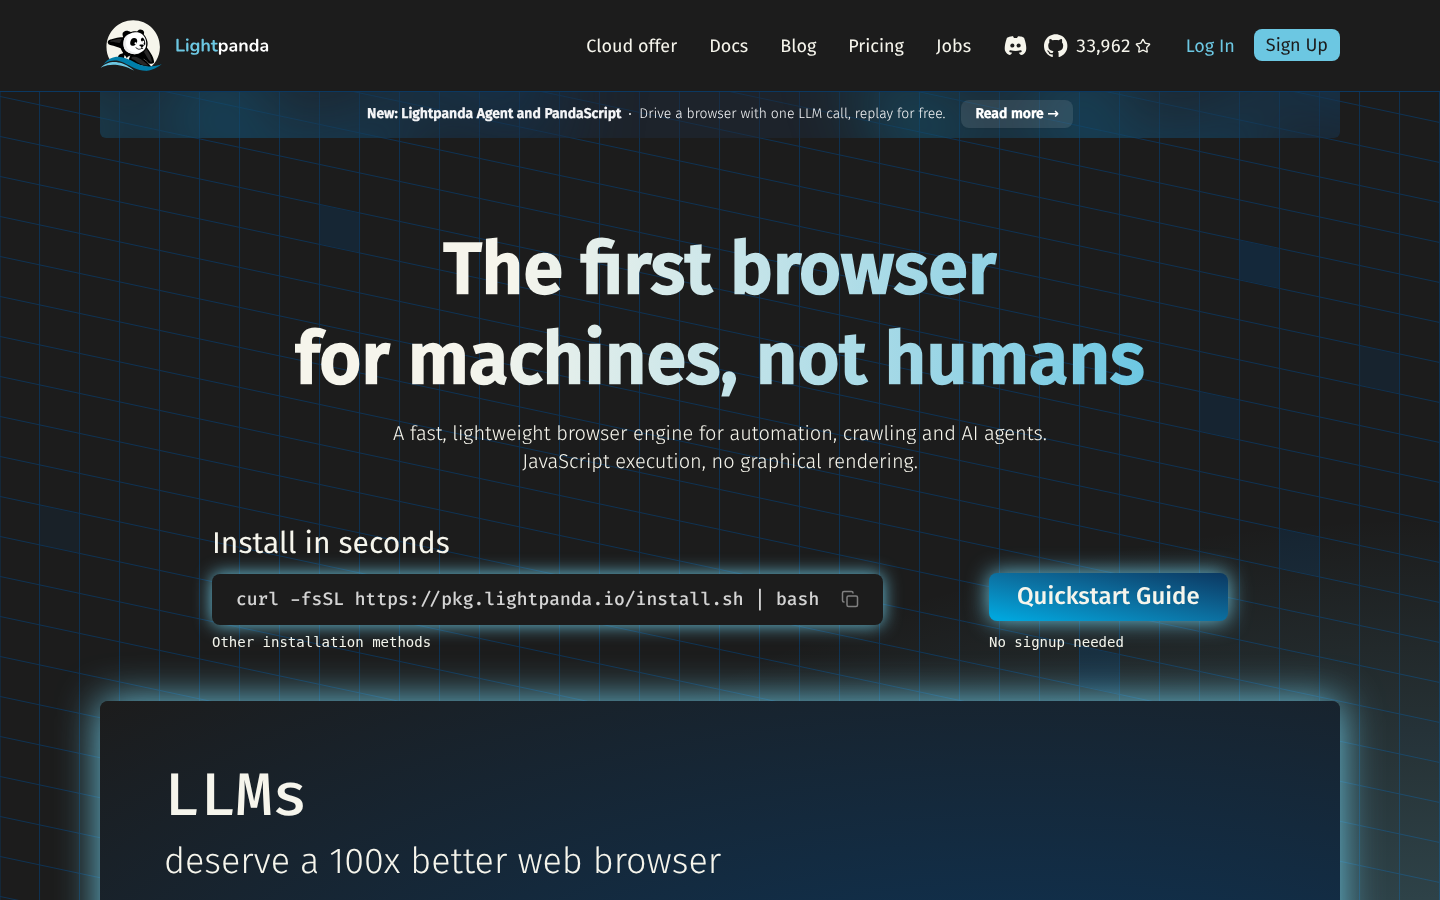
Task: Click the 'A fast, lightweight browser engine' line
Action: (720, 433)
